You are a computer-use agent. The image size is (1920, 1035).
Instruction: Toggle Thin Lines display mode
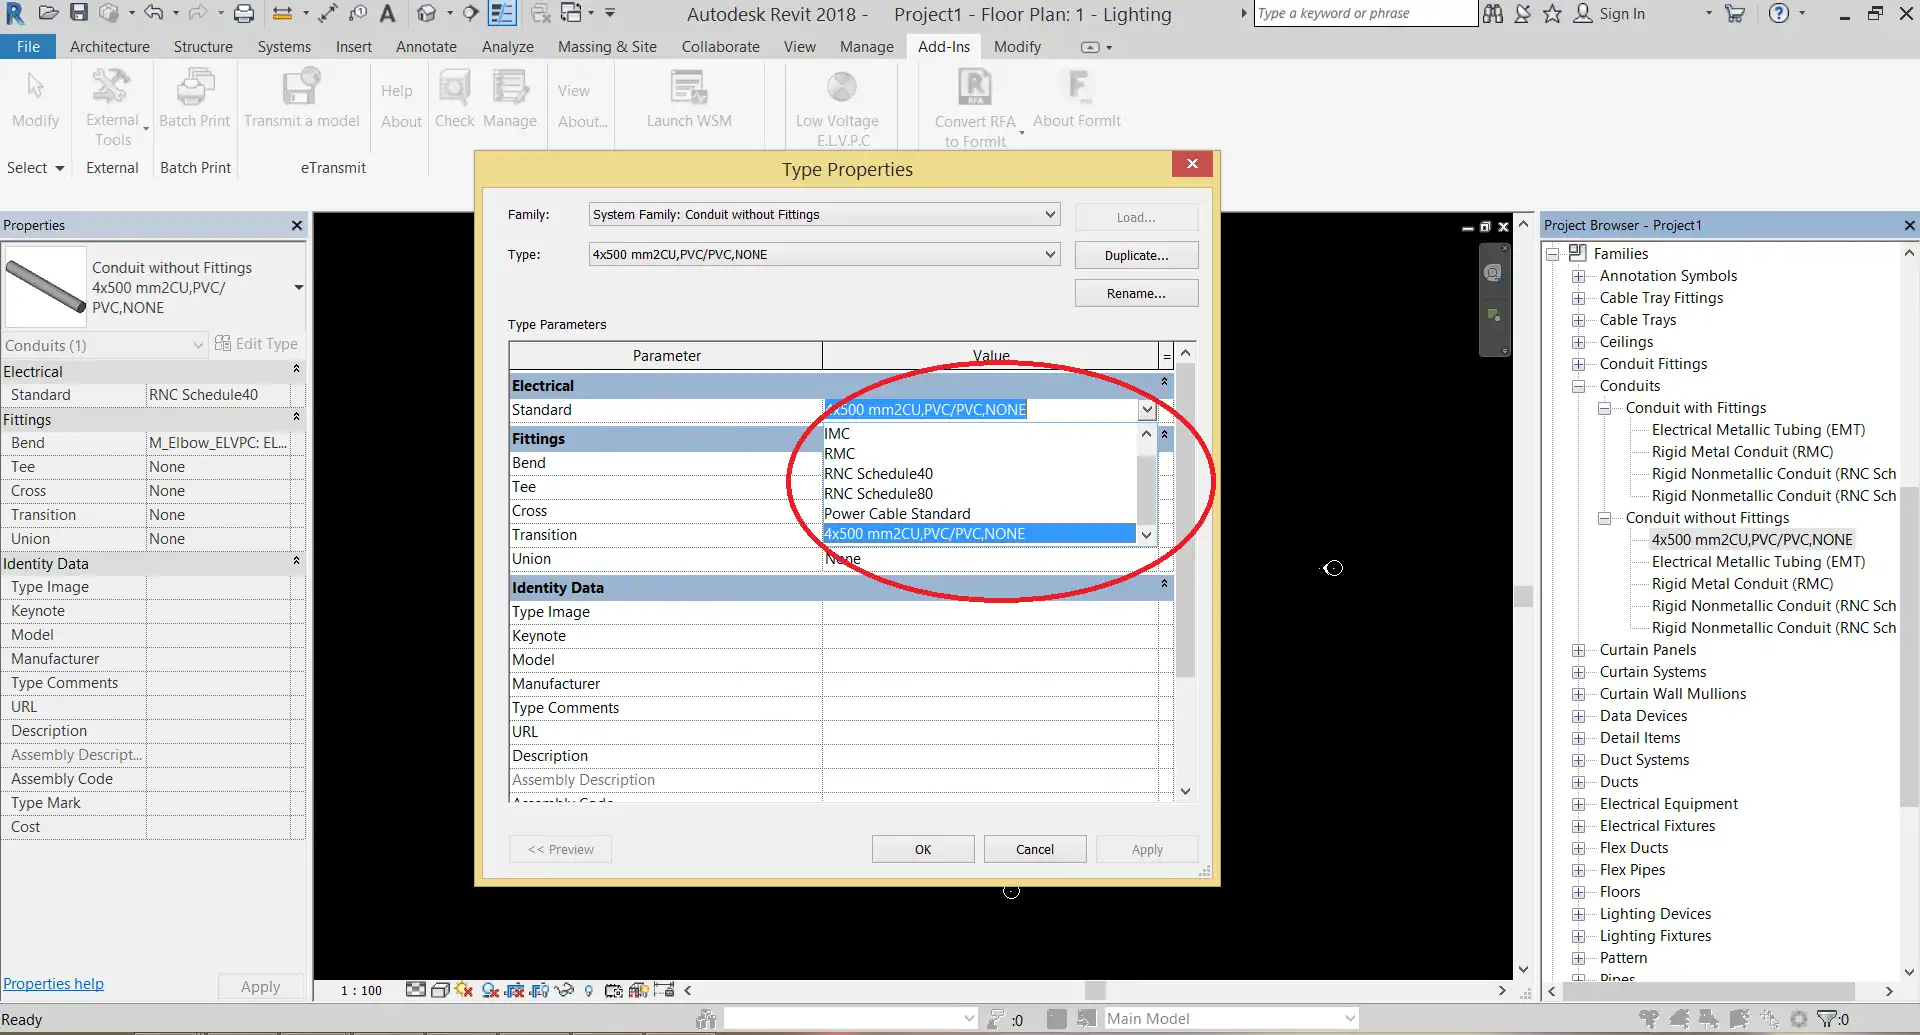pyautogui.click(x=502, y=14)
